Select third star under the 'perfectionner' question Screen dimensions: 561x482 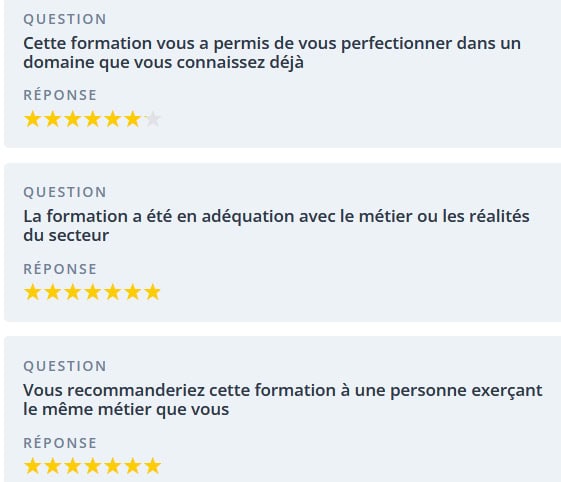(x=73, y=119)
